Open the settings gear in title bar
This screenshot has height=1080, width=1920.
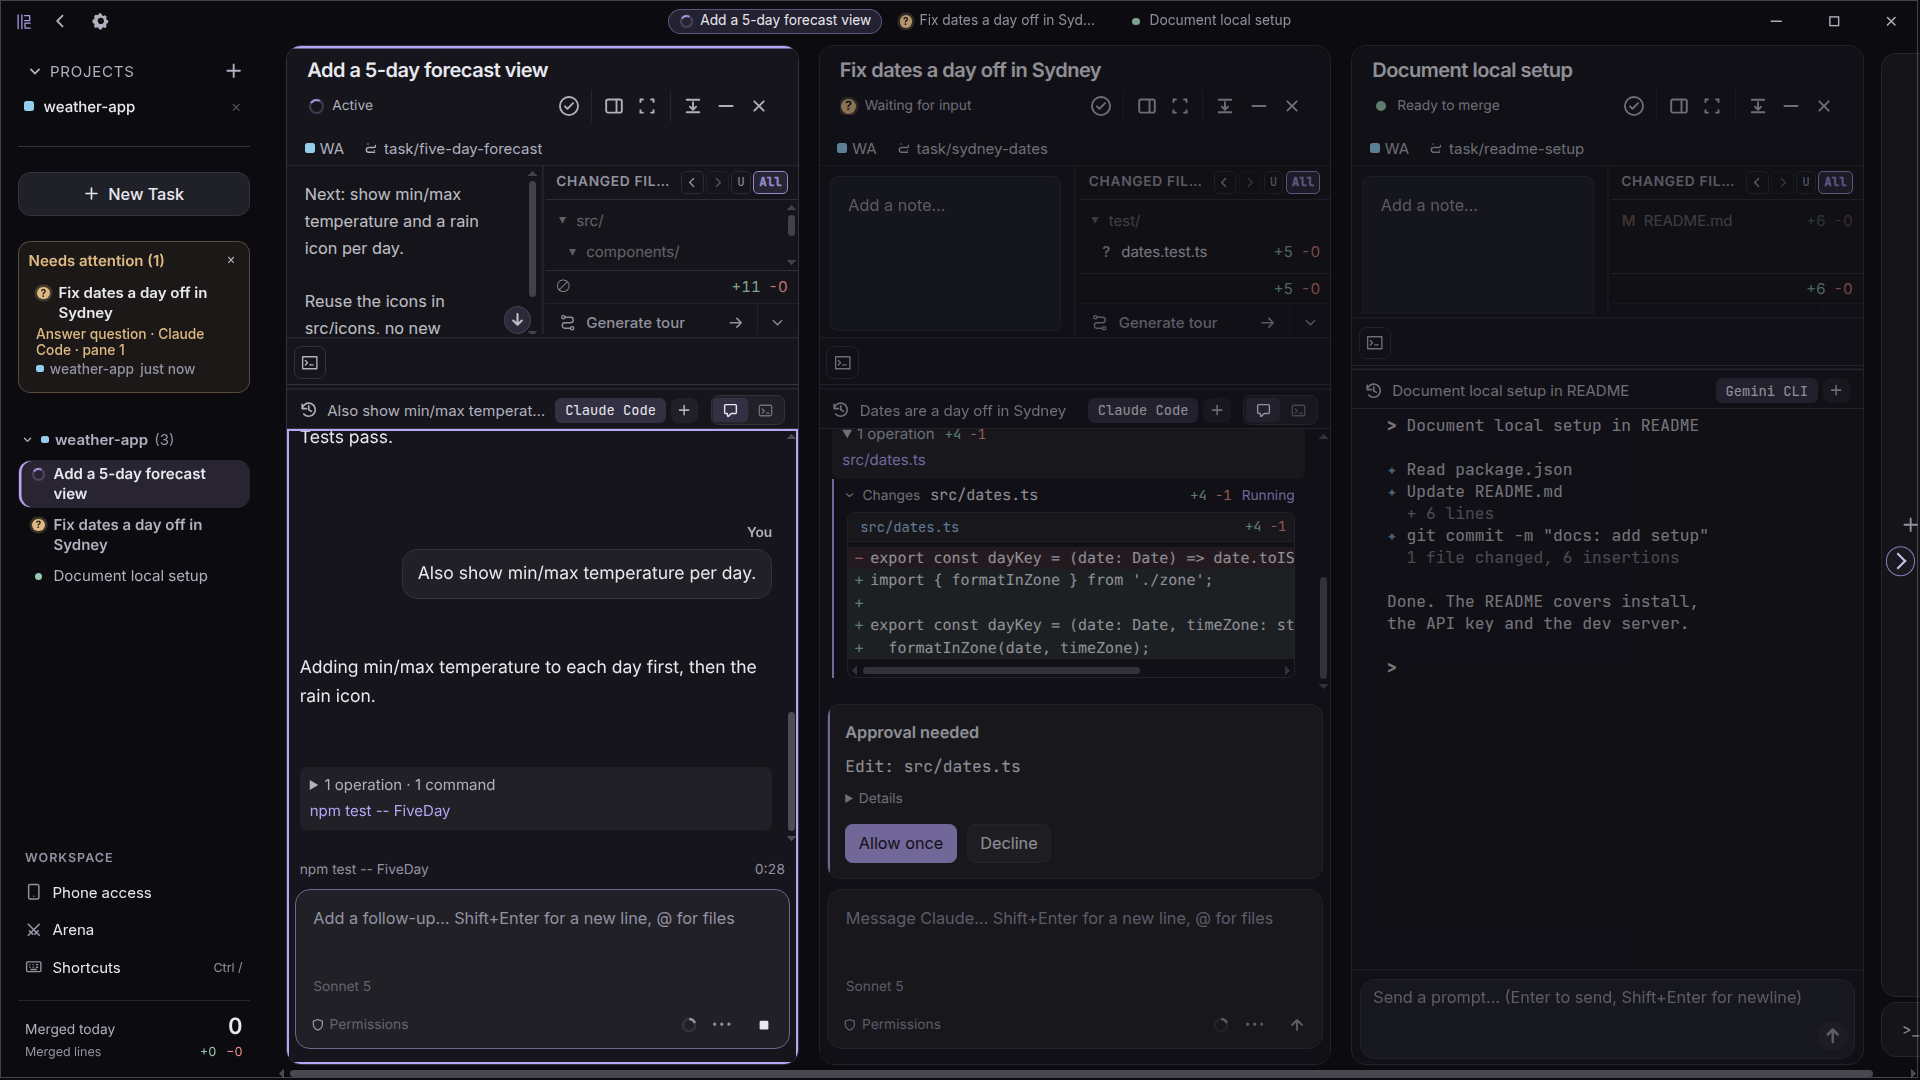coord(100,21)
